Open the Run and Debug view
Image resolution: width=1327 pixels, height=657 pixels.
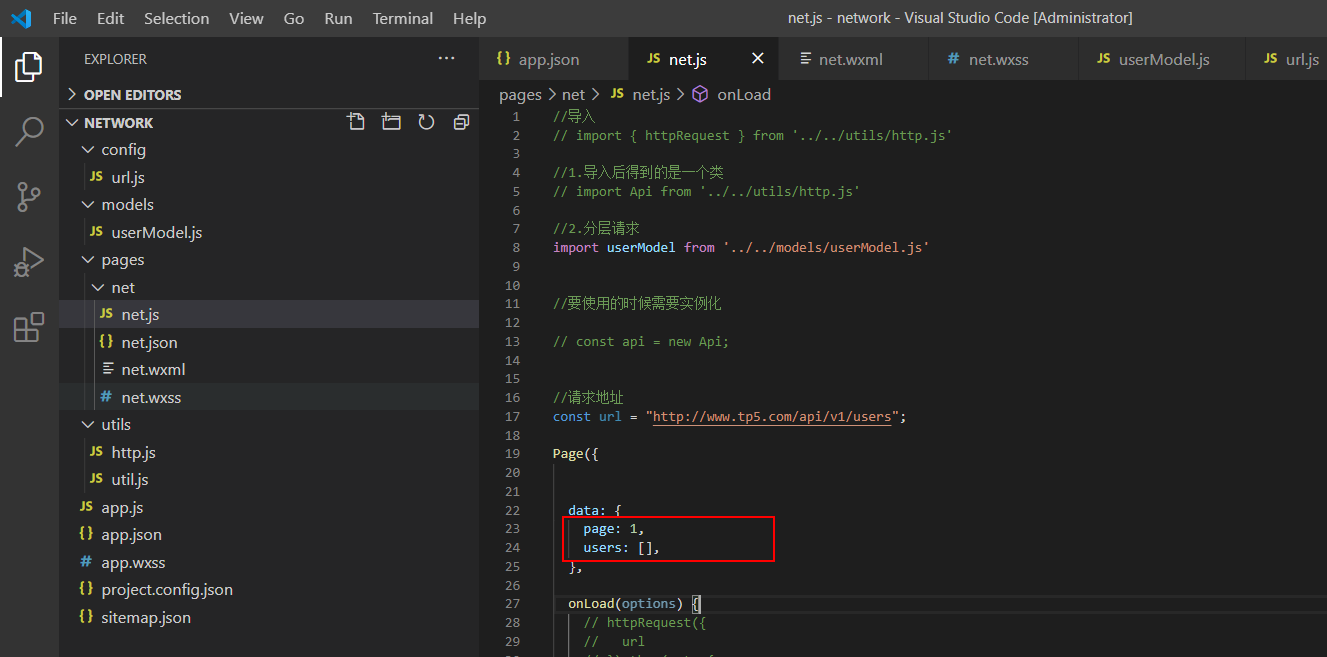(x=29, y=262)
